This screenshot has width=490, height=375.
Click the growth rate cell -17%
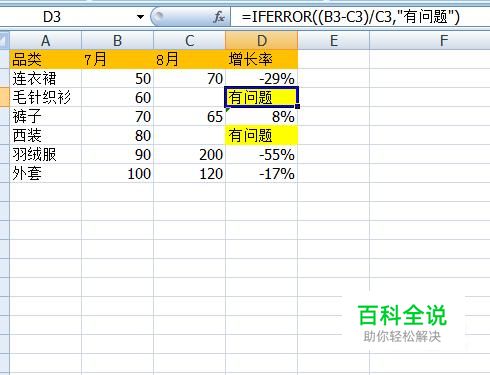(x=262, y=173)
